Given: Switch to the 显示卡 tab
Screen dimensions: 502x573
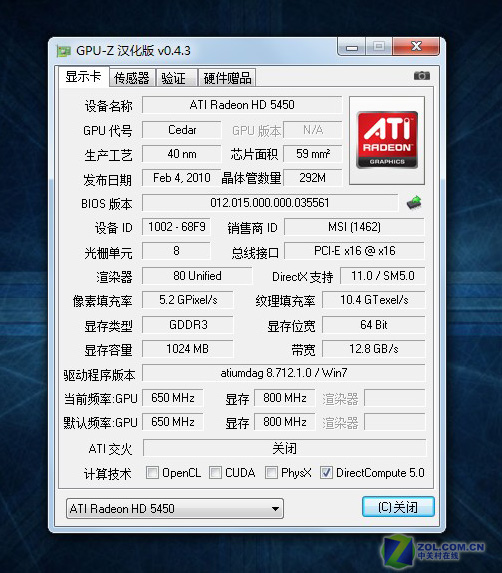Looking at the screenshot, I should point(83,77).
